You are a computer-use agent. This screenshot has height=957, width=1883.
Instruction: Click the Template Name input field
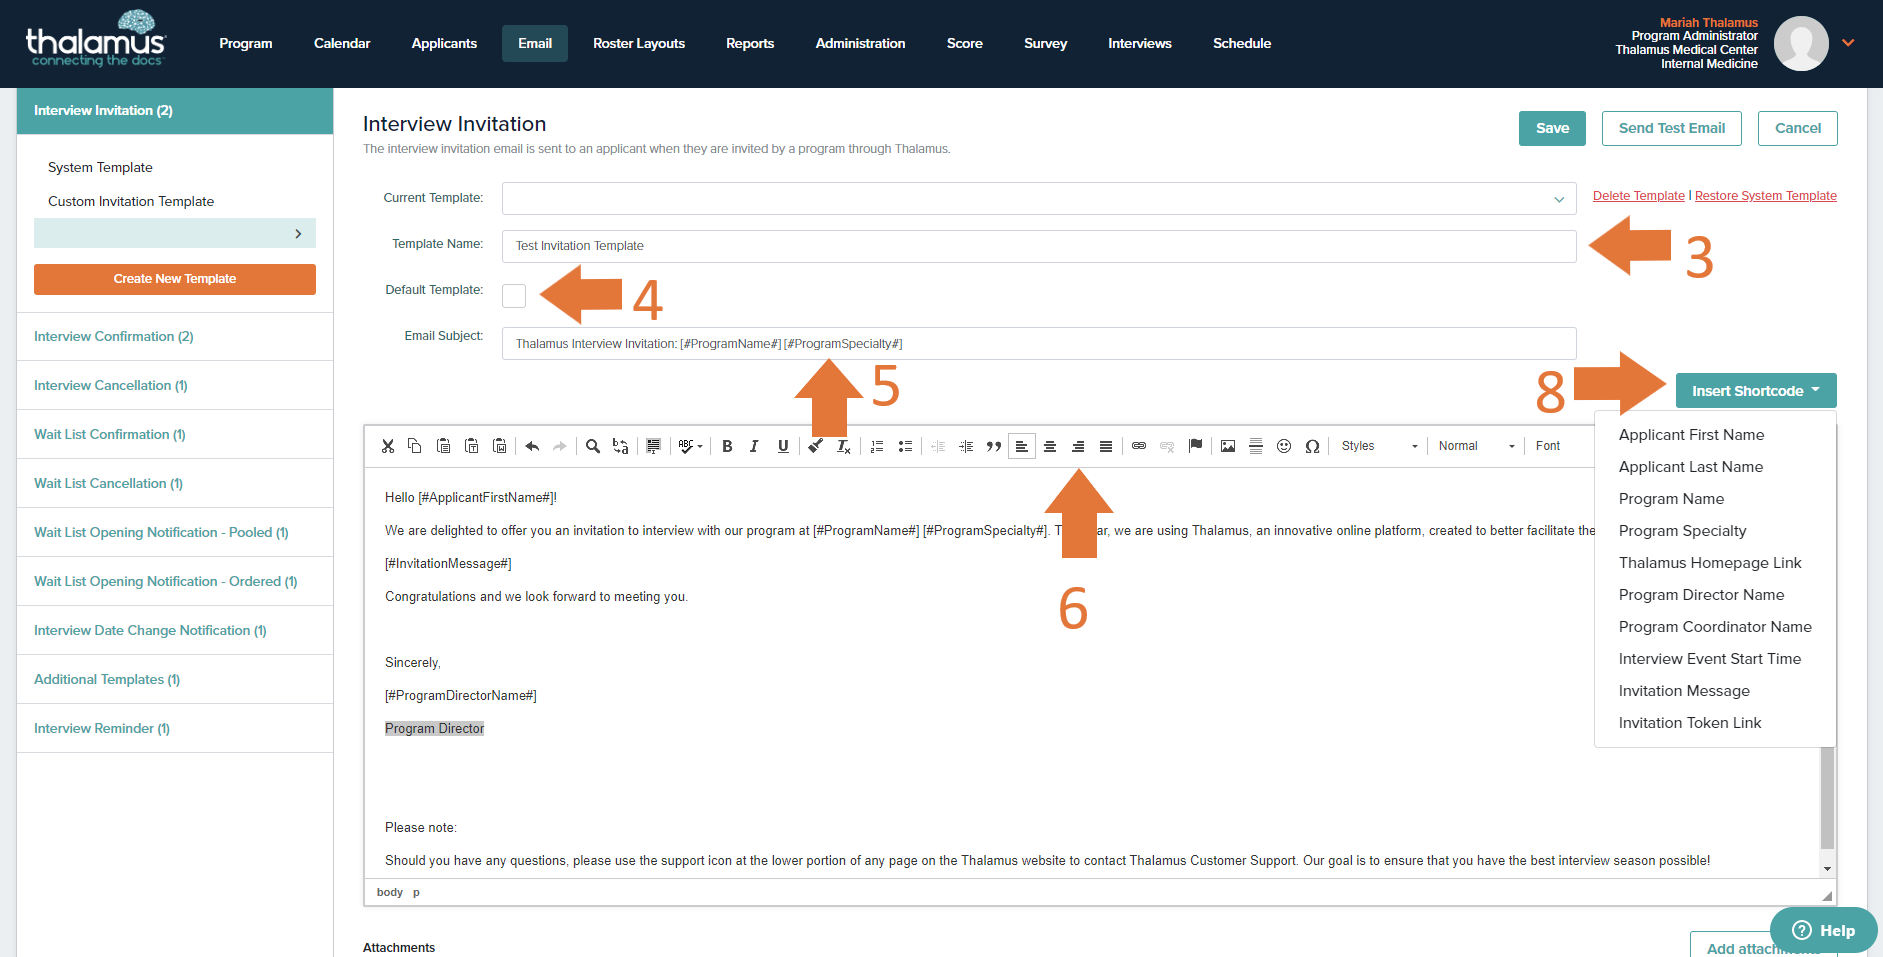(1039, 246)
